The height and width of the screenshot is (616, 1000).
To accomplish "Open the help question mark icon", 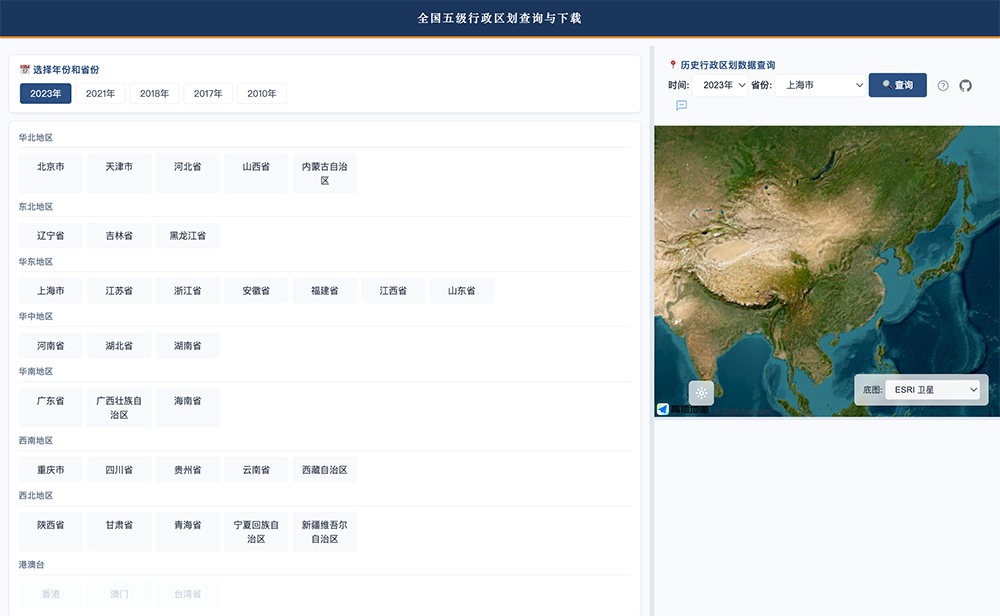I will coord(943,85).
